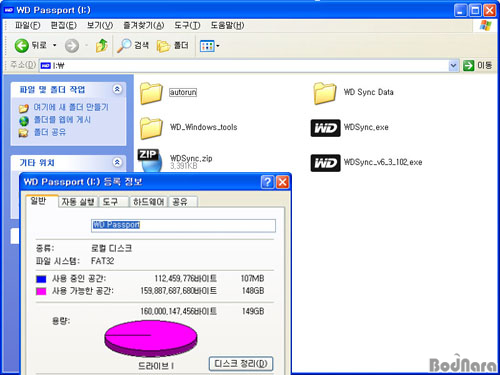The image size is (500, 375).
Task: Click the WD_Windows_tools file name
Action: tap(204, 127)
